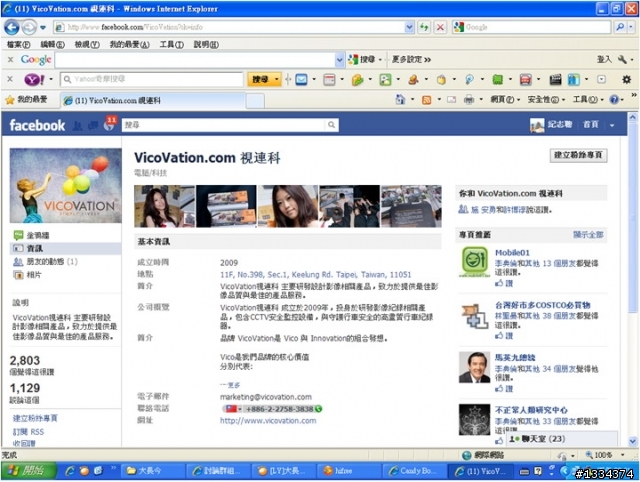Open a new blank browser tab
Image resolution: width=640 pixels, height=482 pixels.
(x=255, y=101)
